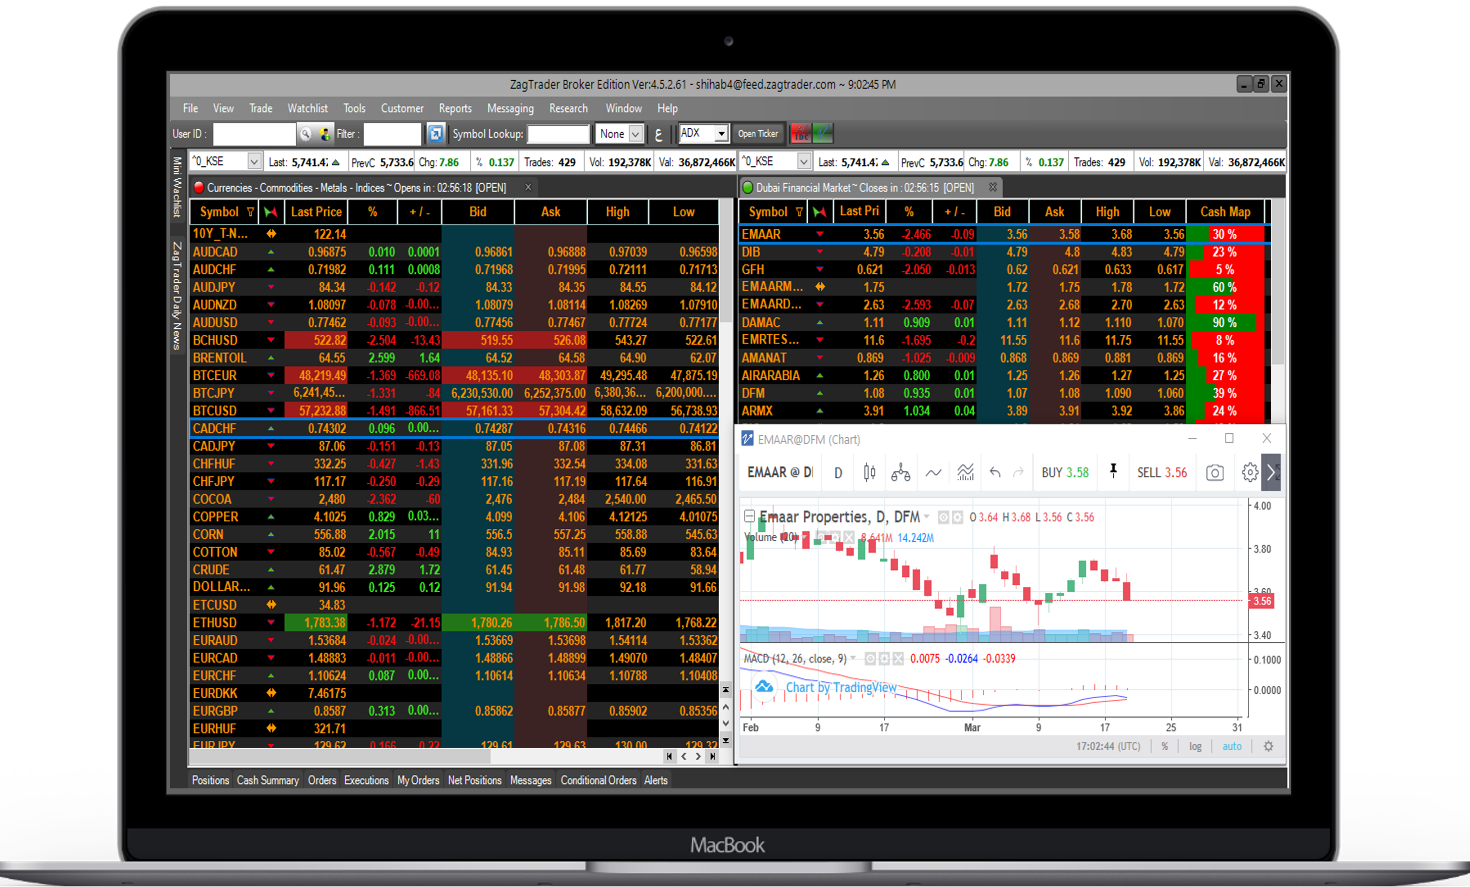
Task: Sort currencies table by Last Price header
Action: [316, 212]
